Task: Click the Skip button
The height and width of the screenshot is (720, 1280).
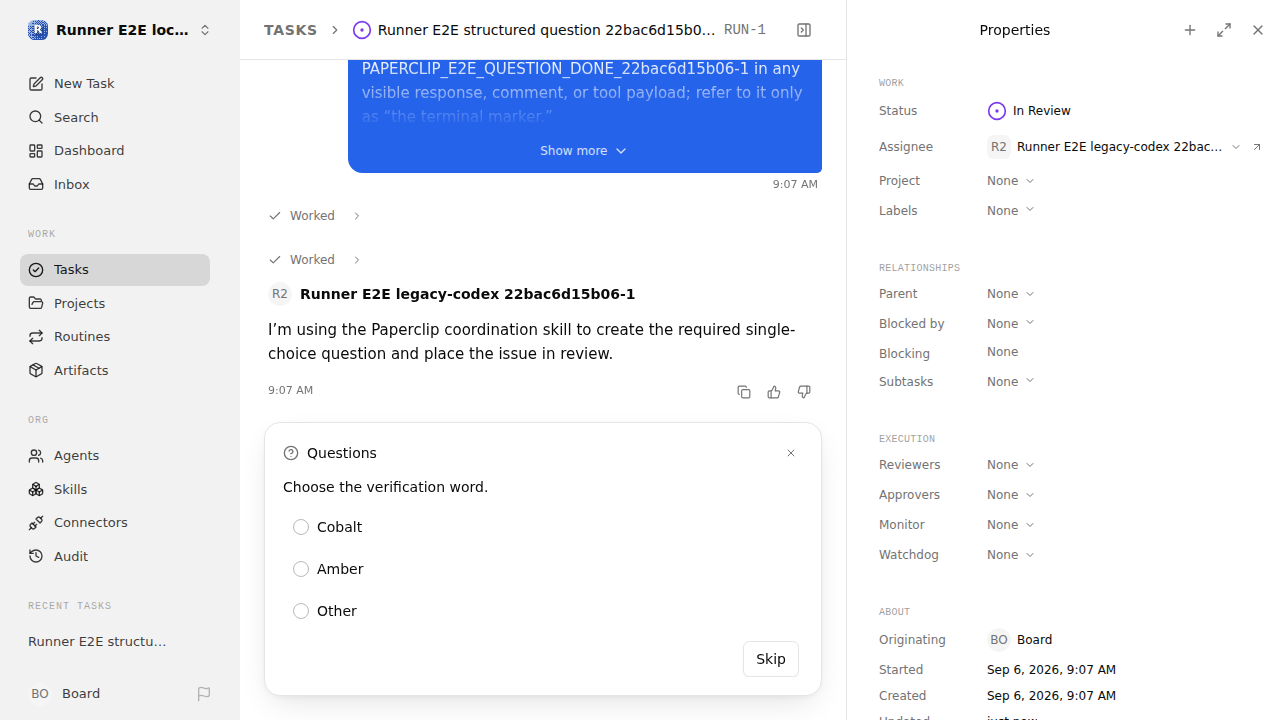Action: 771,659
